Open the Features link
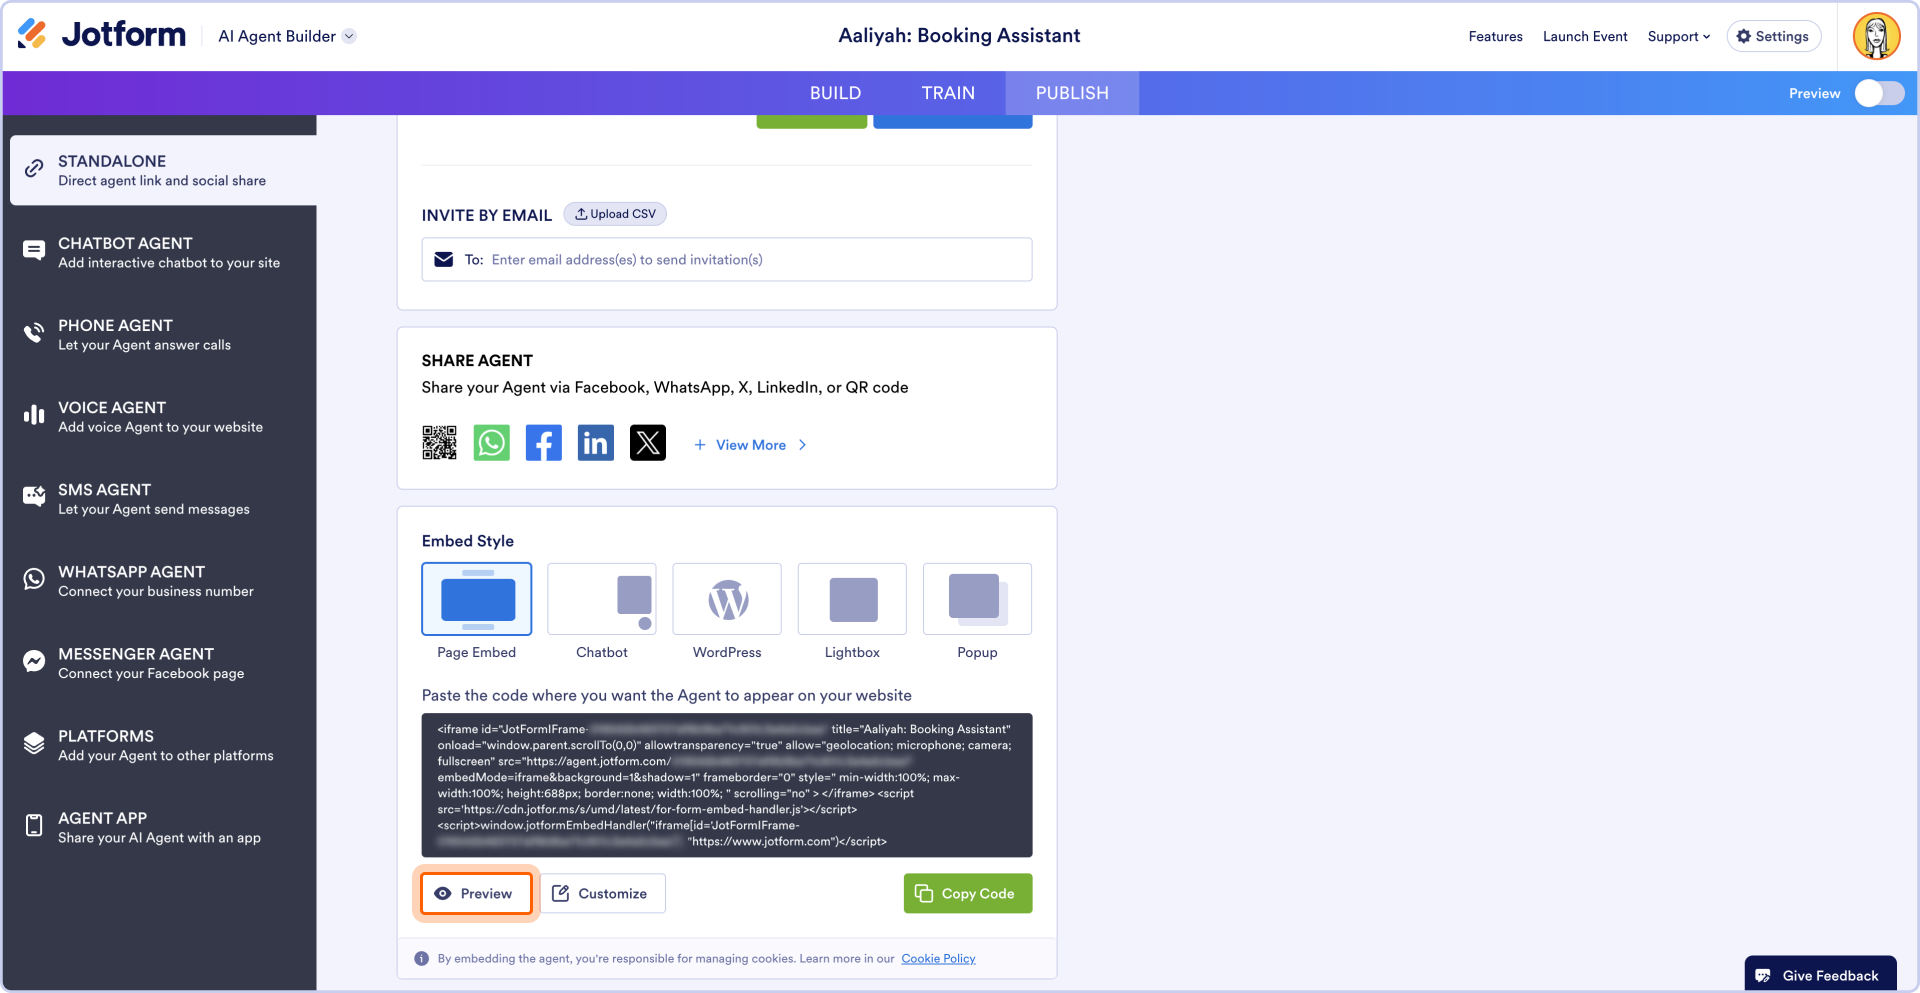The height and width of the screenshot is (993, 1920). click(1495, 36)
